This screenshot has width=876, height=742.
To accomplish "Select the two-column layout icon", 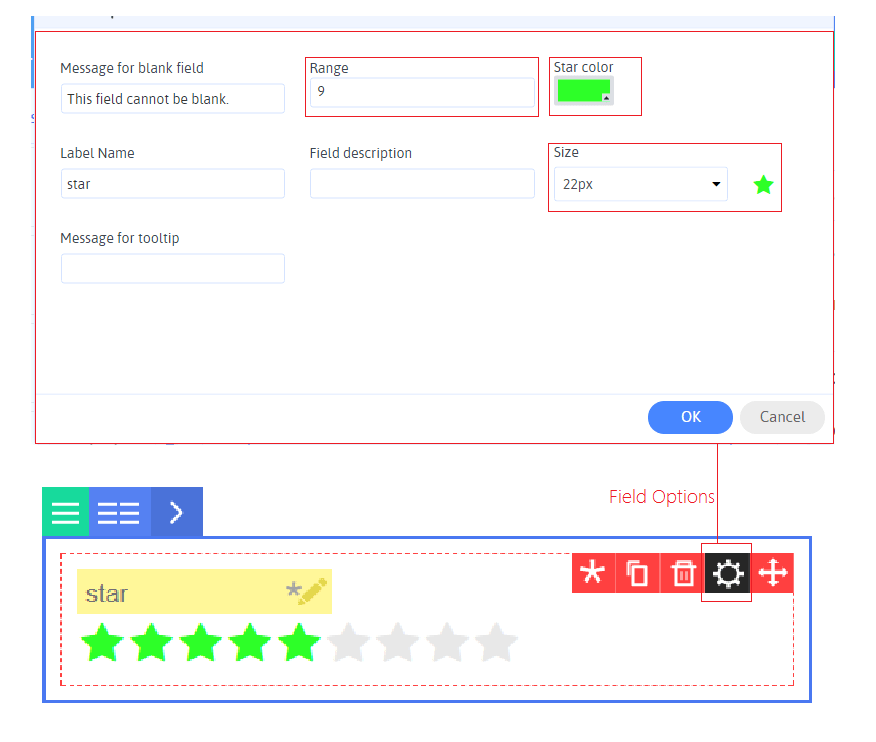I will (119, 512).
